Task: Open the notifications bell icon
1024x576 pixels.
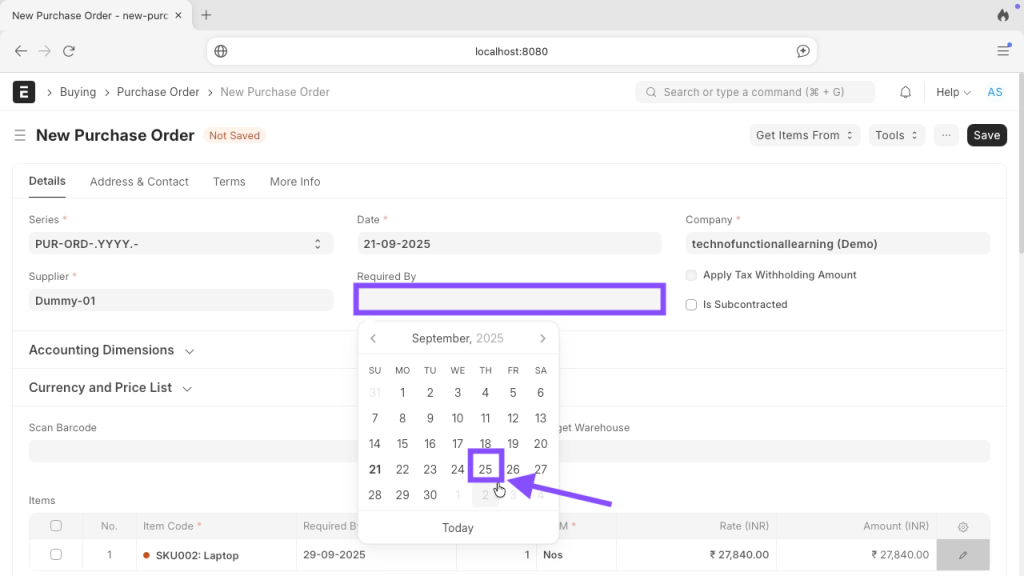Action: click(905, 92)
